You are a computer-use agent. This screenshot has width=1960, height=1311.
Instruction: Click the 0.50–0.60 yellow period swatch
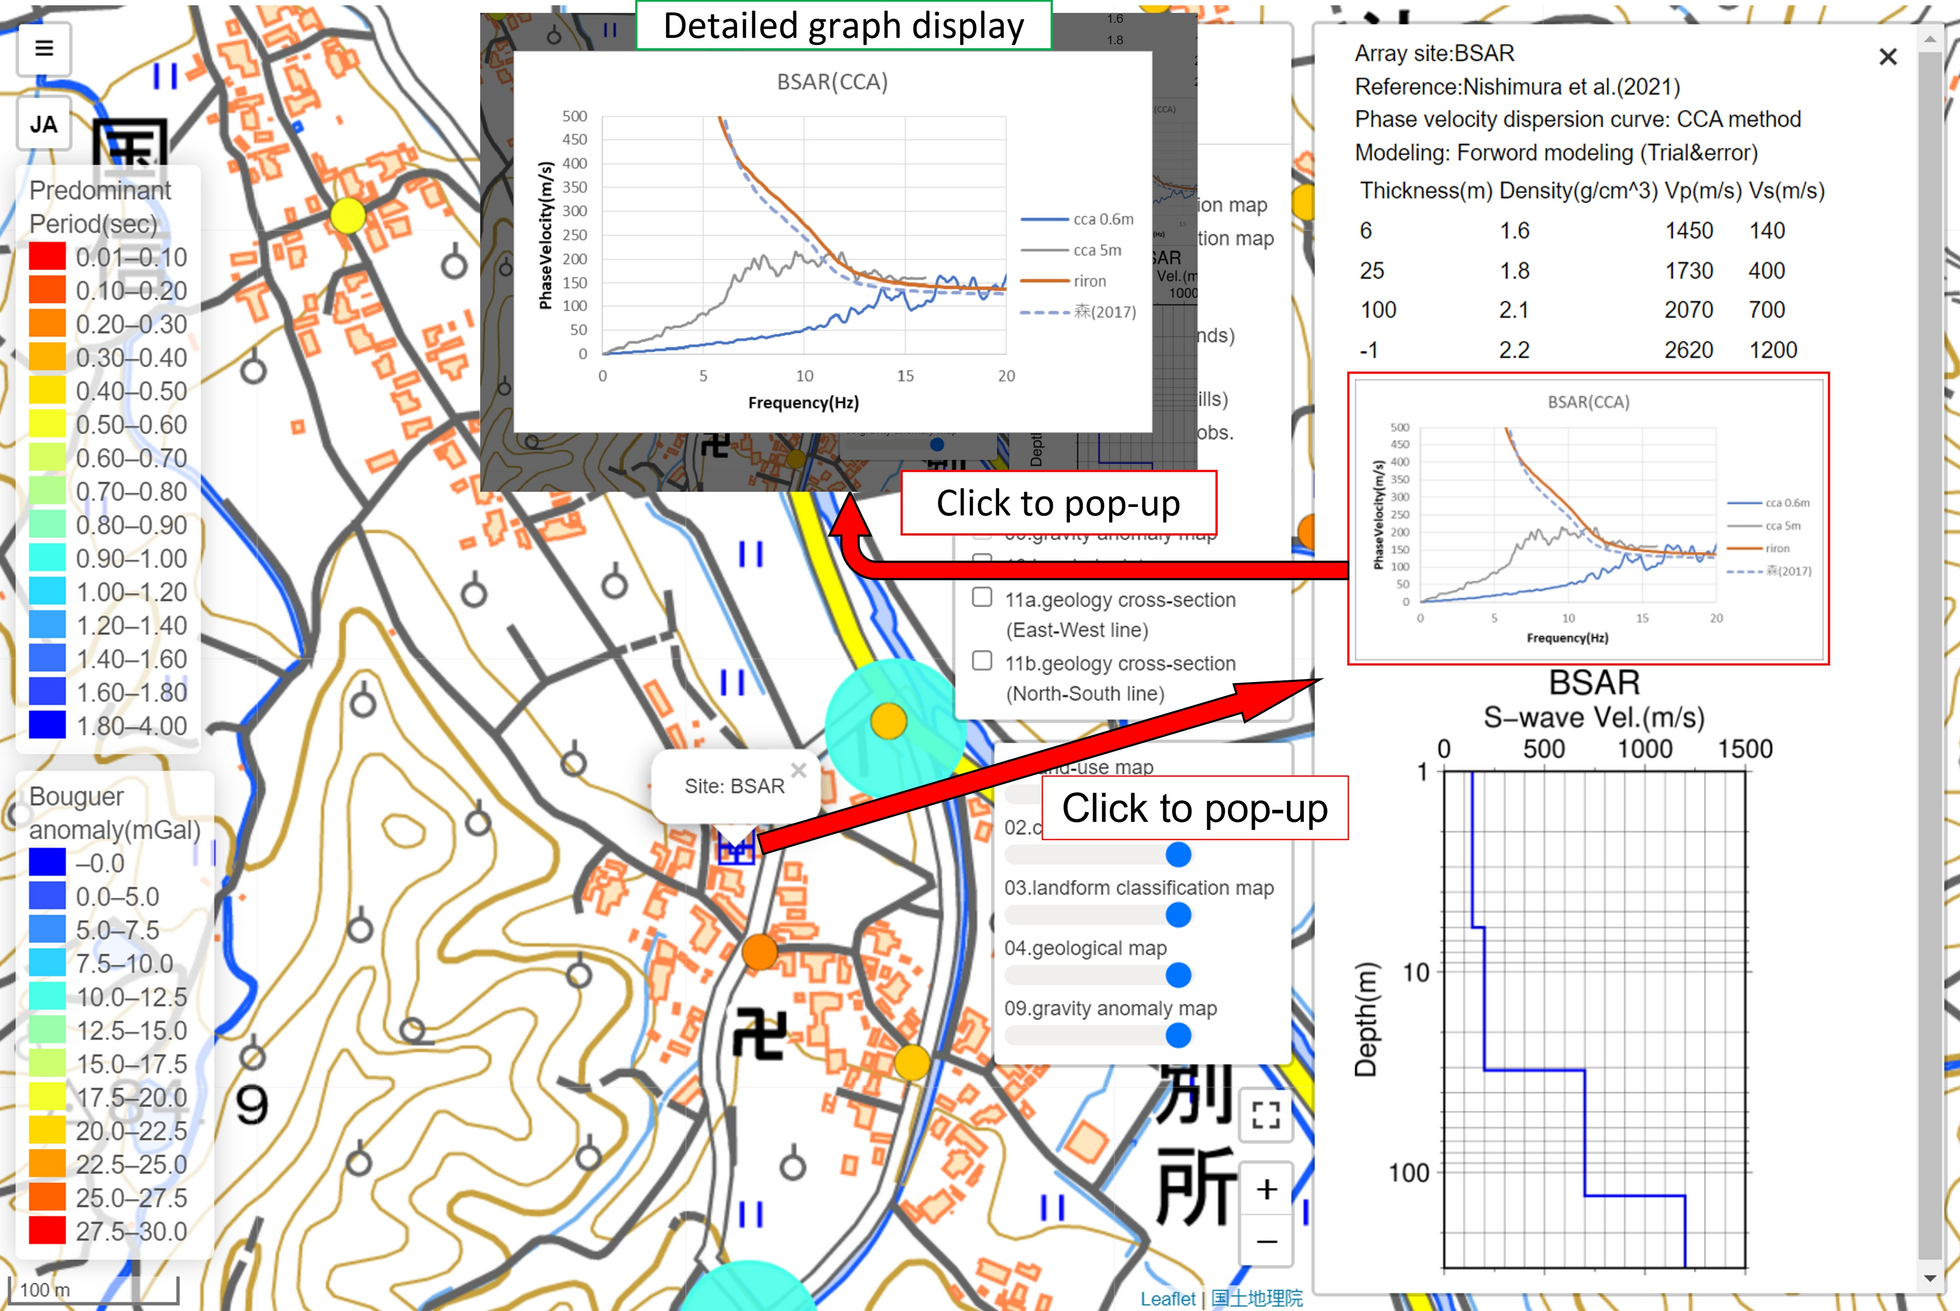point(47,424)
